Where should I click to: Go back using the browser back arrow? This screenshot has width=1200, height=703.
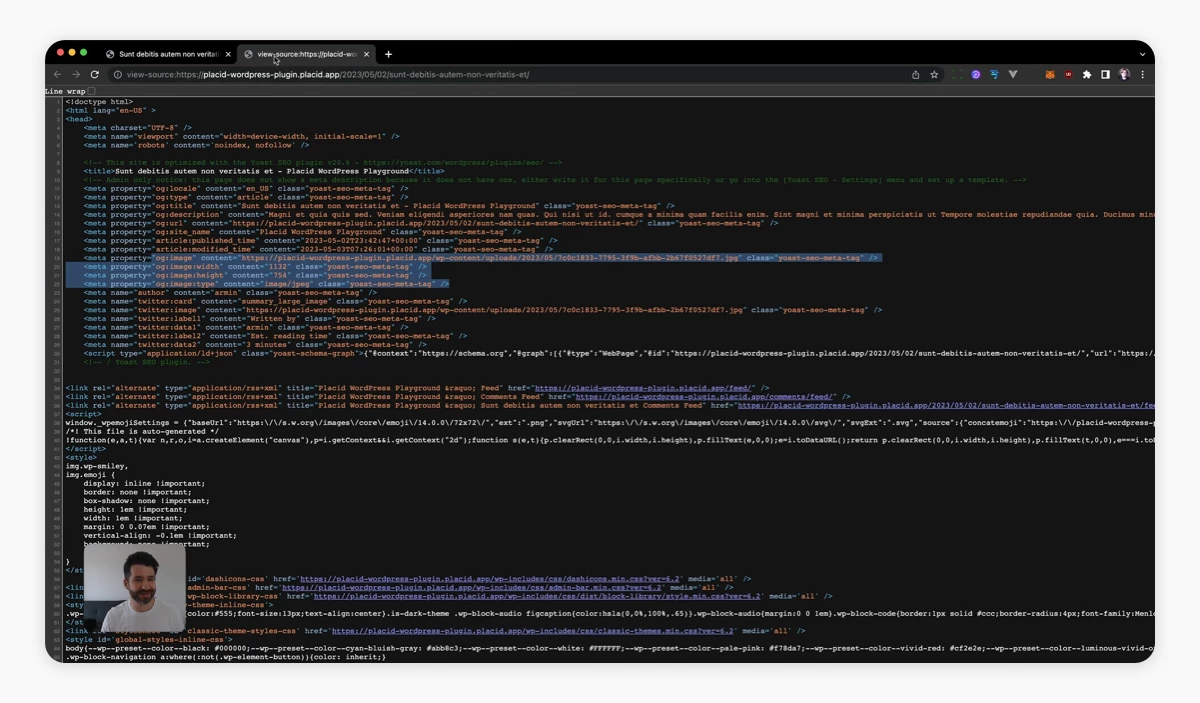59,75
